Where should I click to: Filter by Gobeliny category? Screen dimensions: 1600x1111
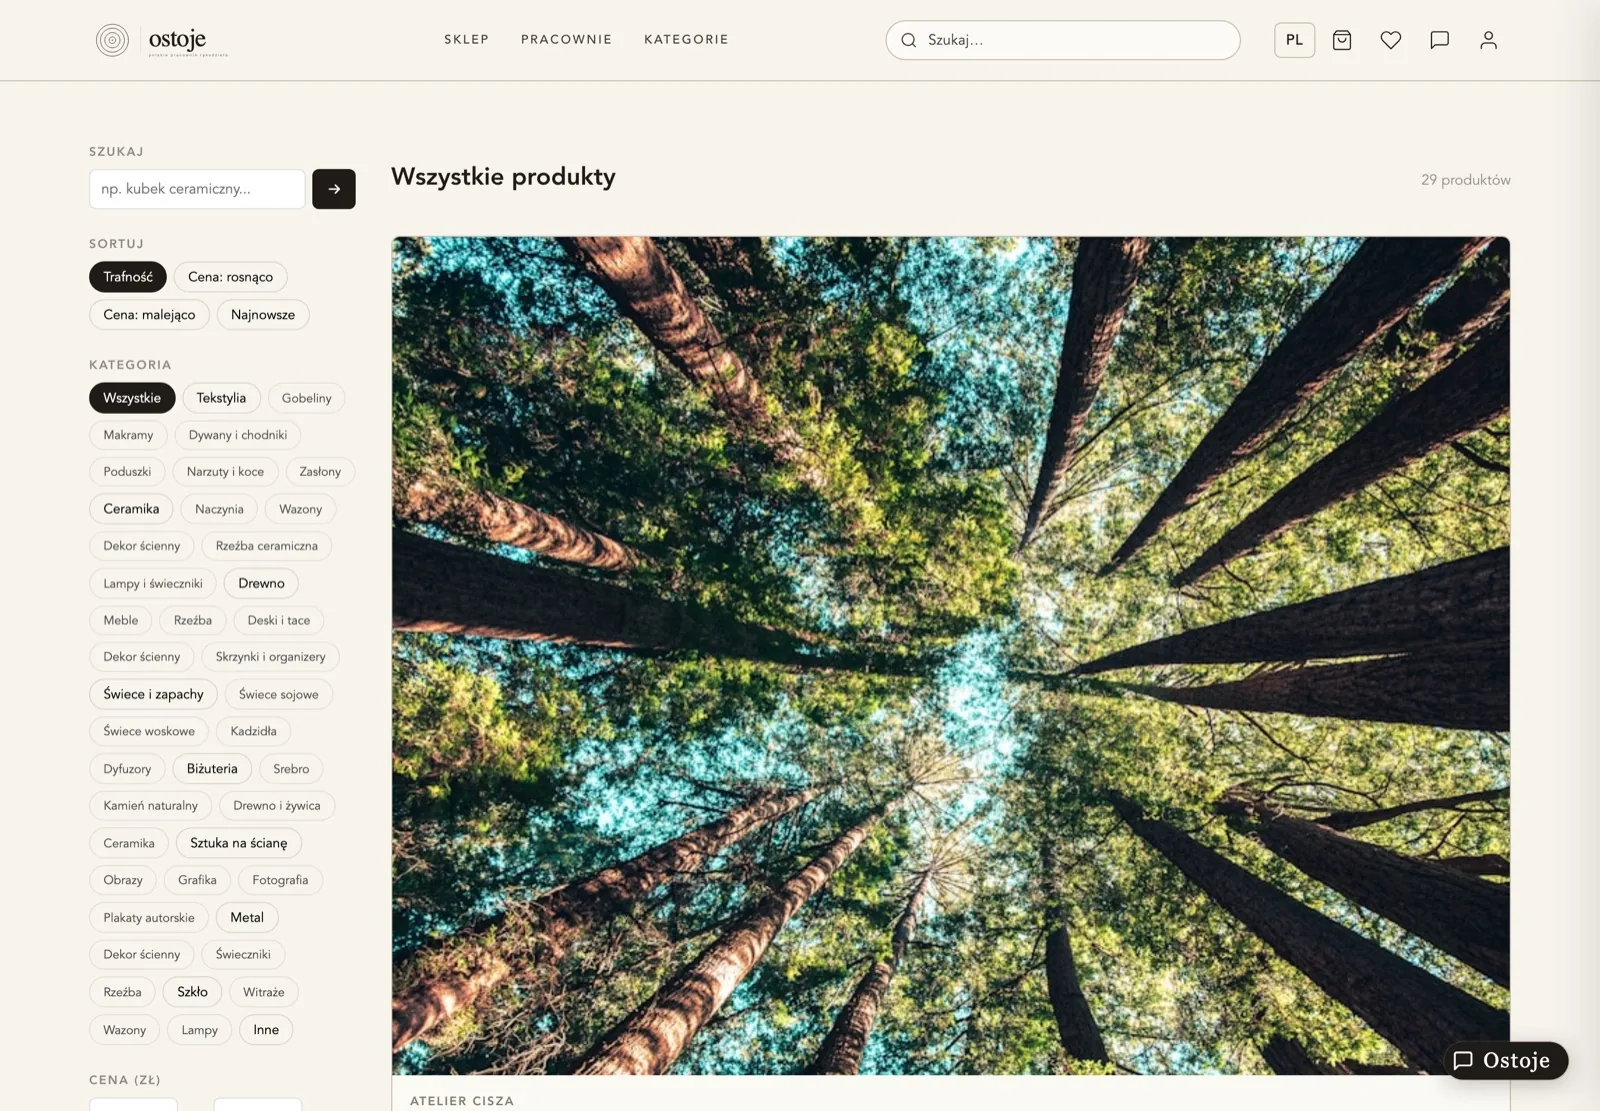(306, 398)
